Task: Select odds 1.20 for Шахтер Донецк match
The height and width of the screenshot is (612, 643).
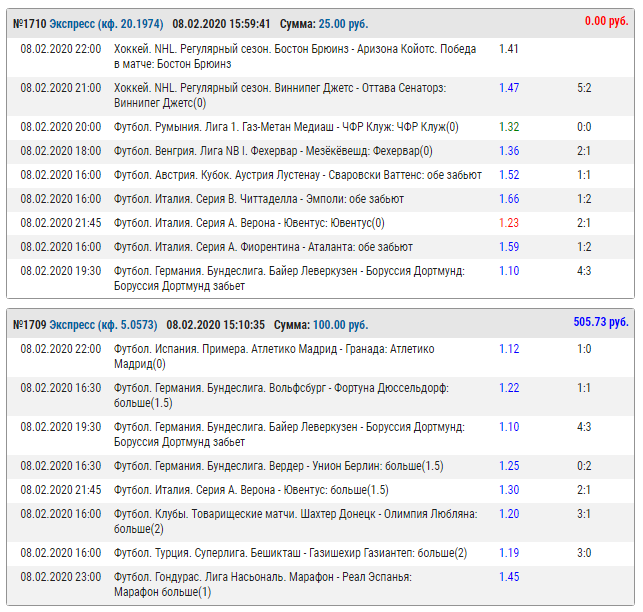Action: pos(509,514)
